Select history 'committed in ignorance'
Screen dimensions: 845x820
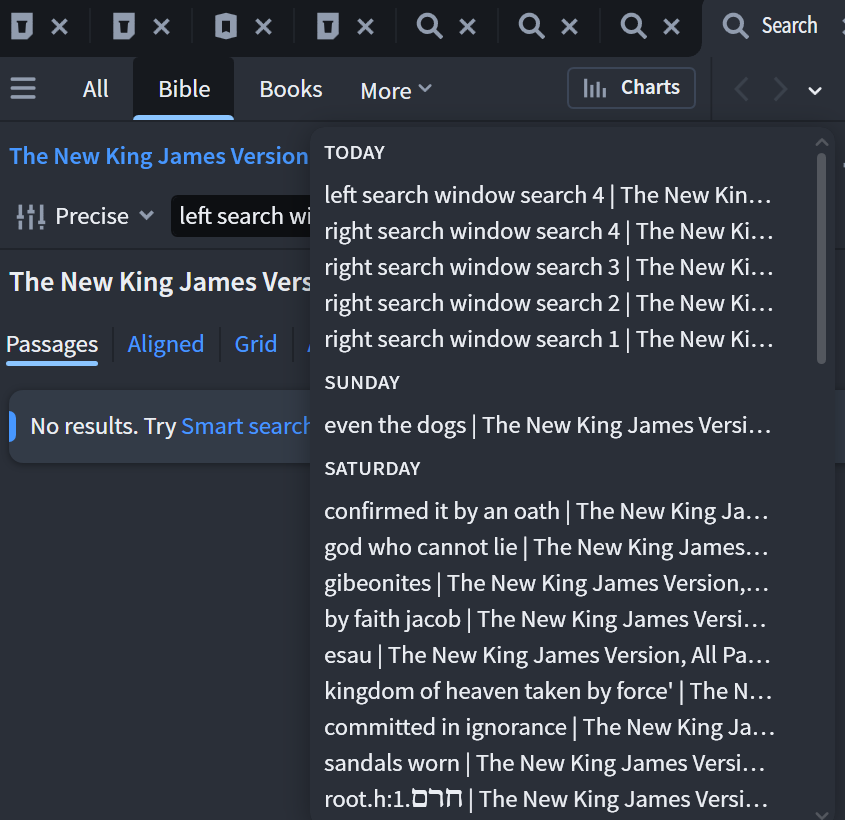click(548, 727)
